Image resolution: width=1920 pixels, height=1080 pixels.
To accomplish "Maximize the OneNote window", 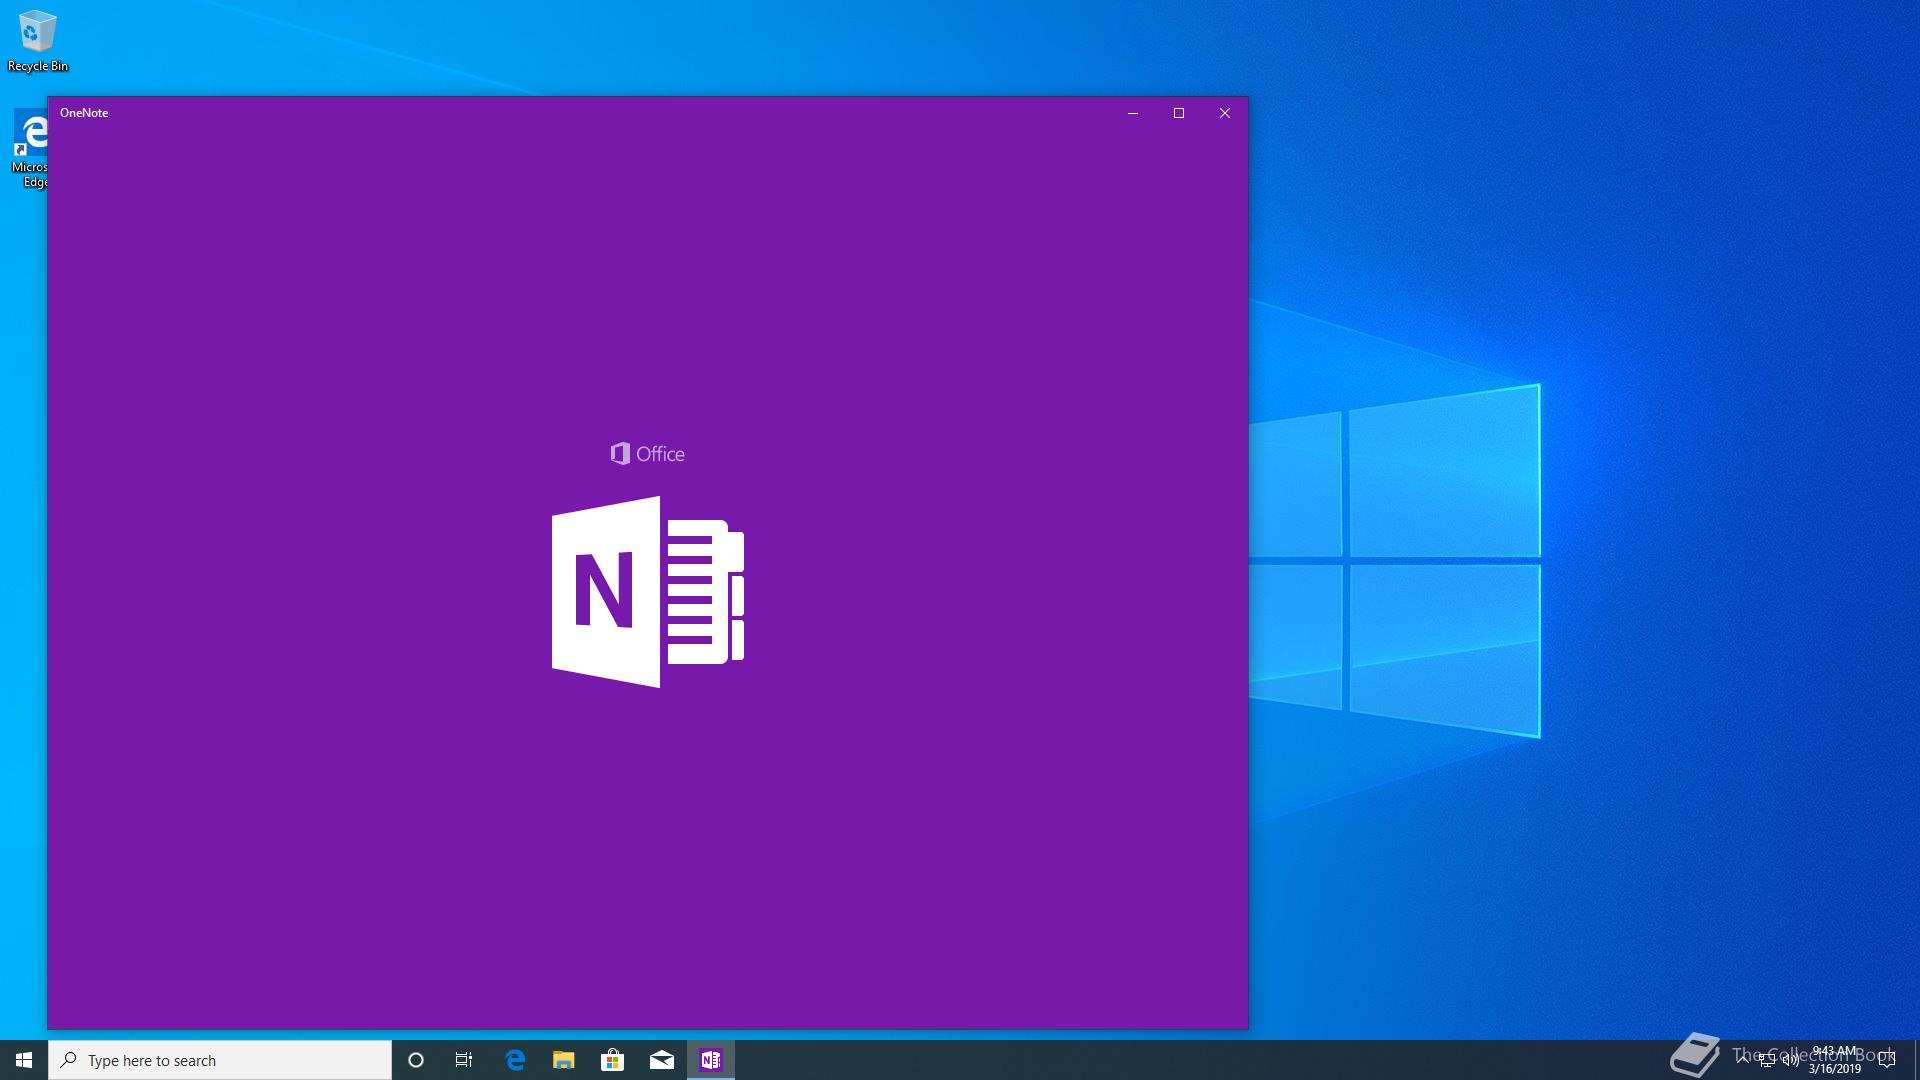I will tap(1179, 113).
